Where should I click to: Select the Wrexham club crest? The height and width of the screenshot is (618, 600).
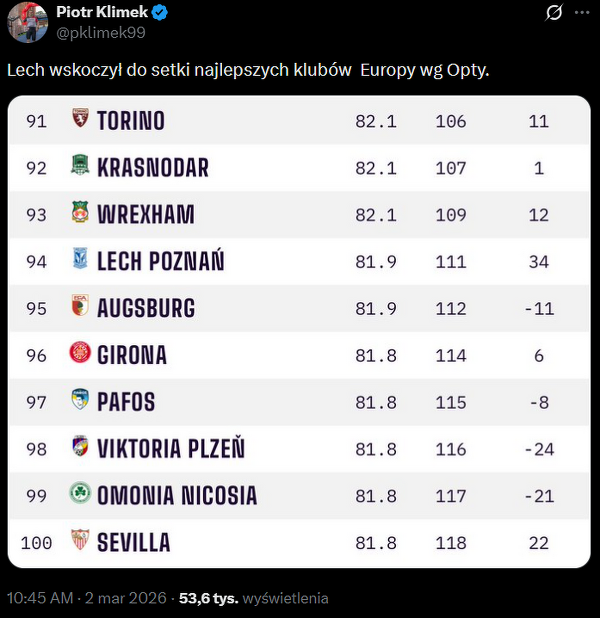tap(80, 214)
